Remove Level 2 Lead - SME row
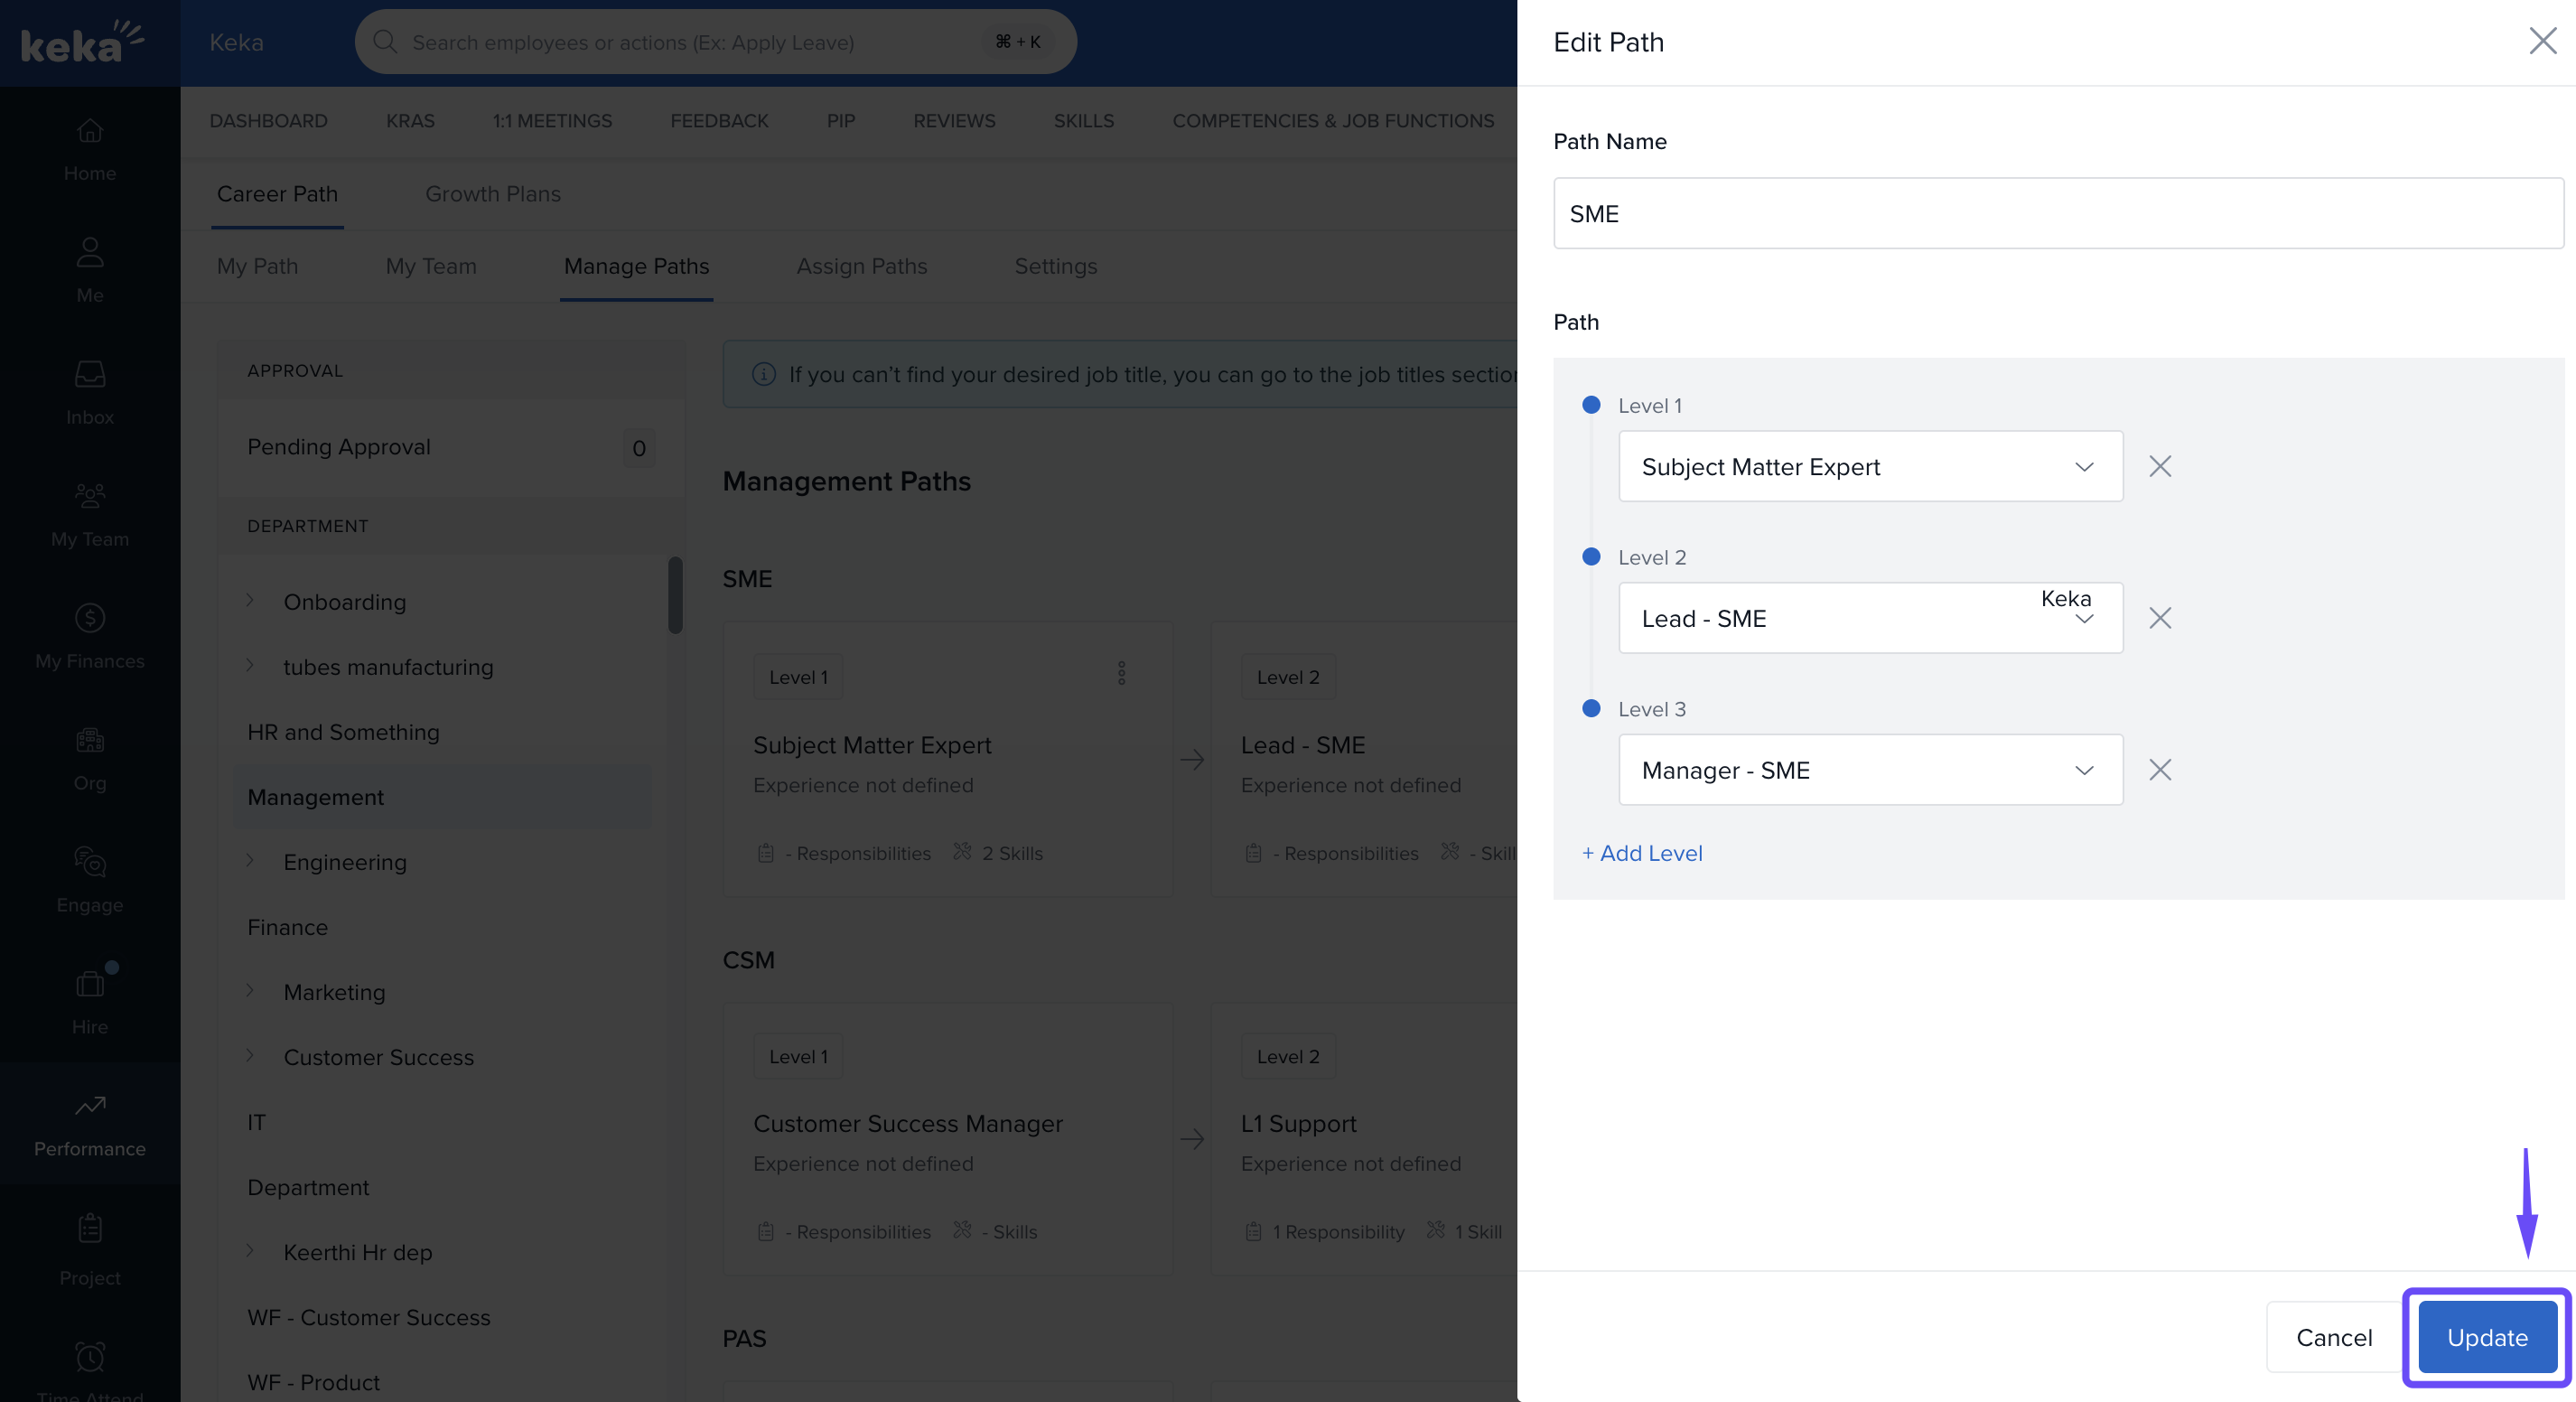2576x1402 pixels. pyautogui.click(x=2160, y=618)
